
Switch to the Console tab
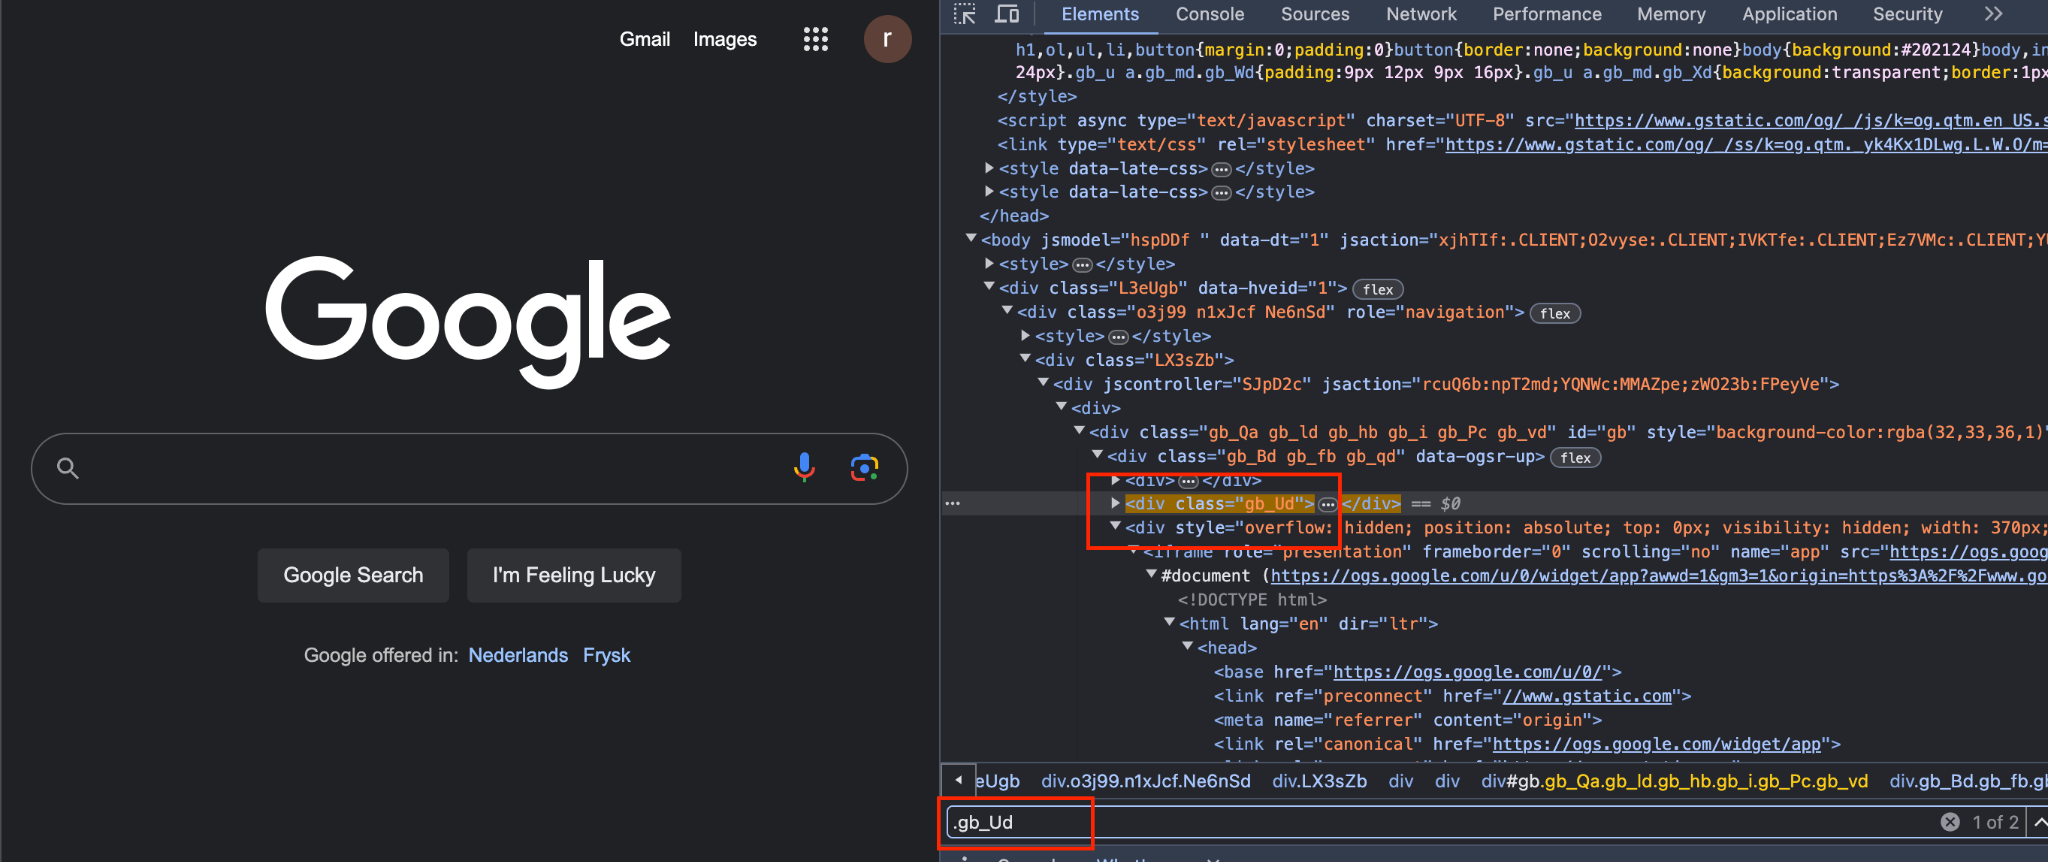click(1210, 14)
